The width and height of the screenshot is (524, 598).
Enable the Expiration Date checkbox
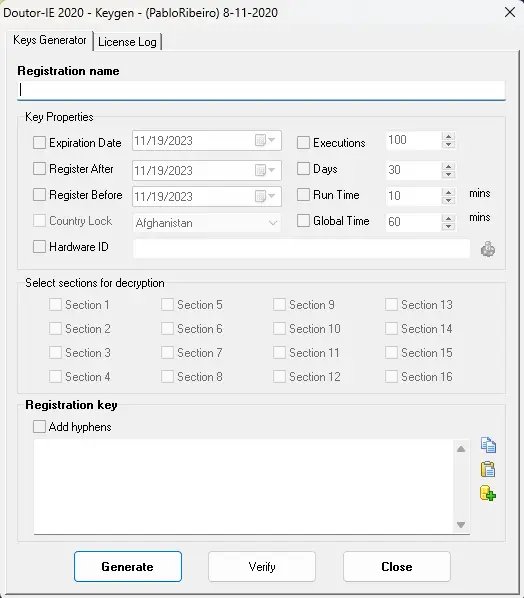point(39,143)
